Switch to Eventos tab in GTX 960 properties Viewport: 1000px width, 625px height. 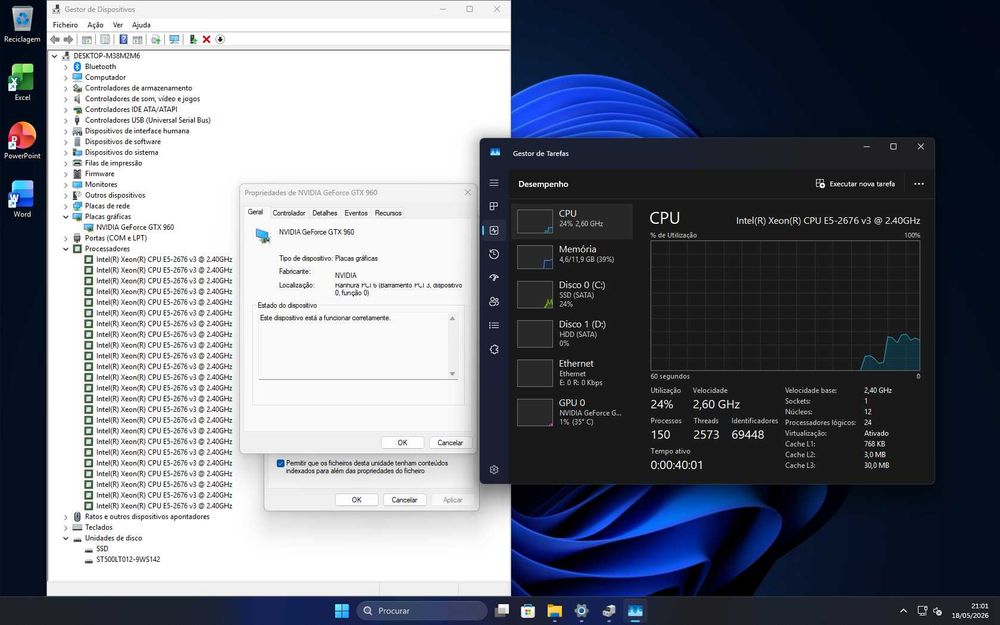(x=356, y=213)
